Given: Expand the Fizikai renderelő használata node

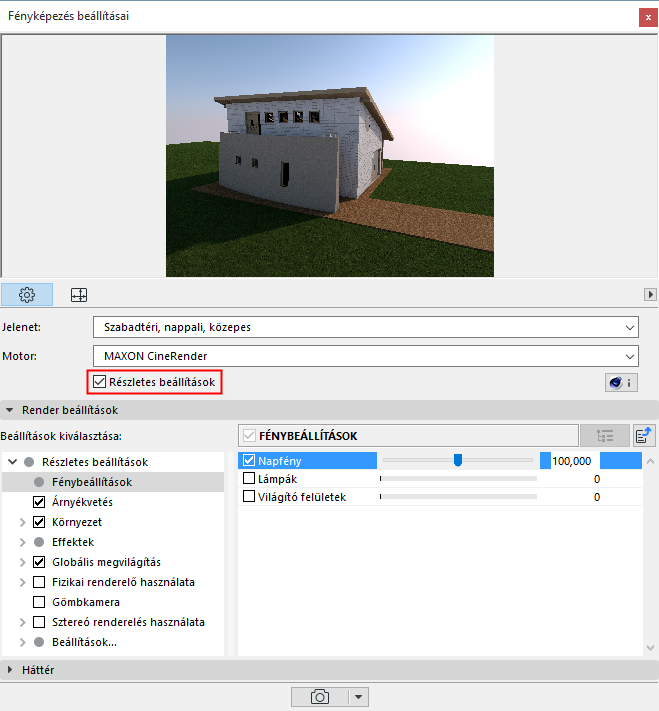Looking at the screenshot, I should coord(22,582).
